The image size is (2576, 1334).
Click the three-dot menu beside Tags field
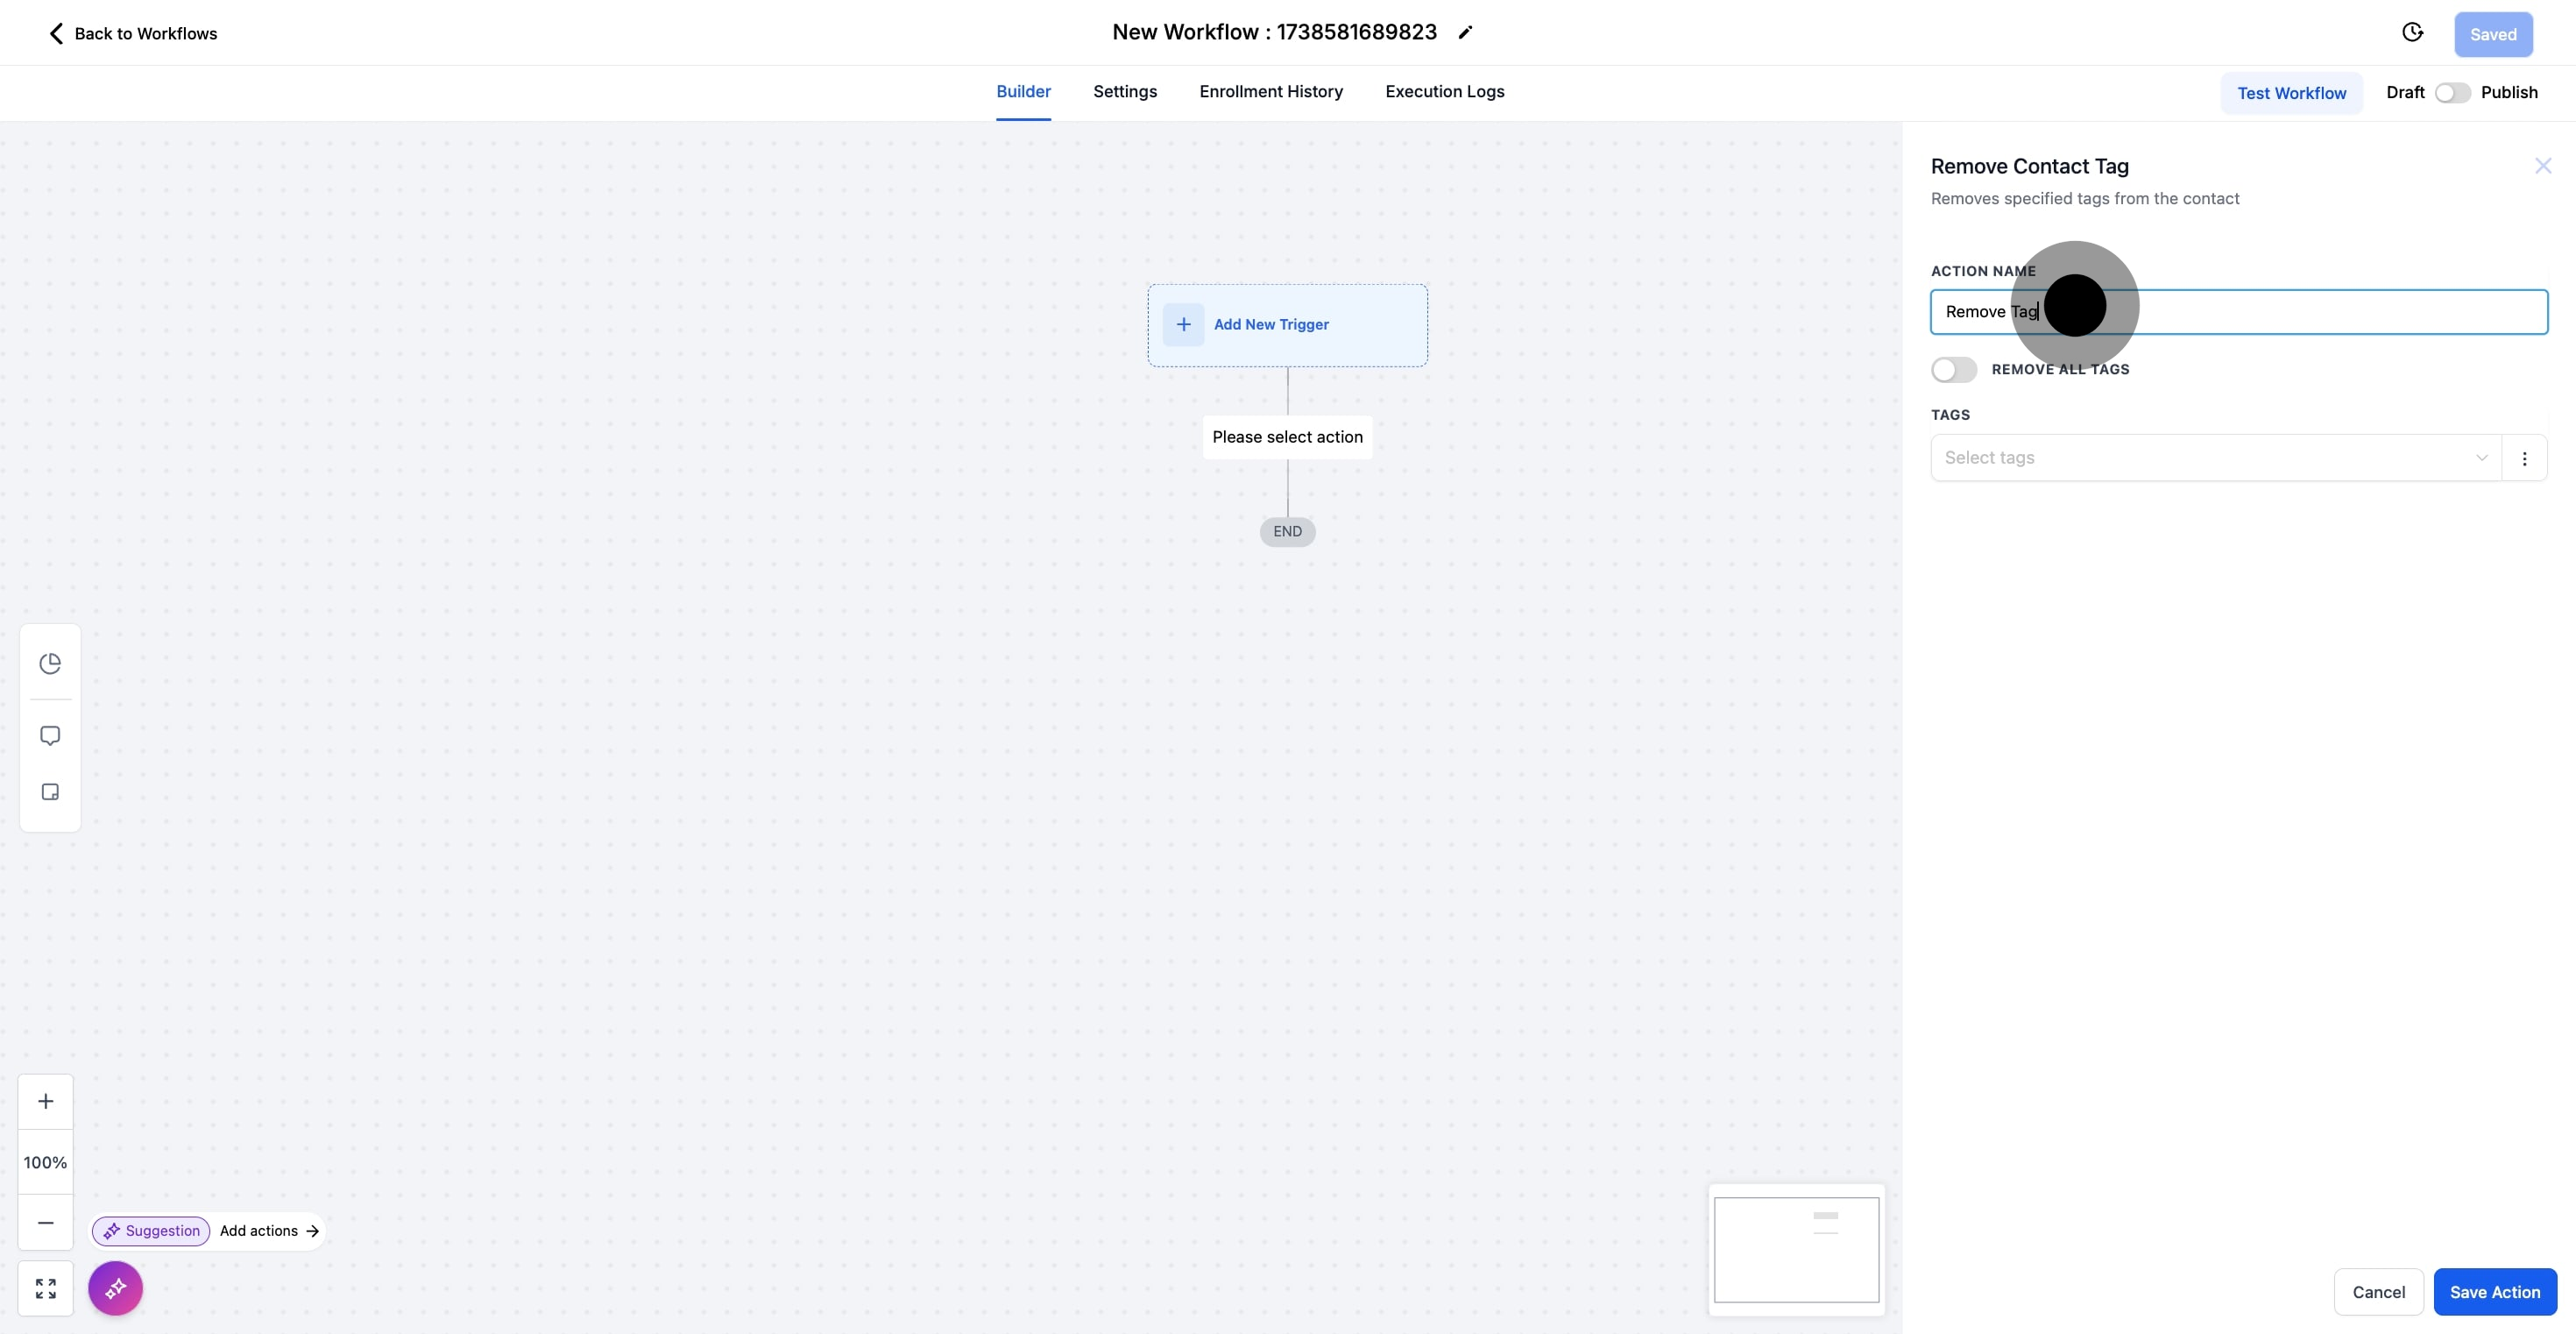pos(2524,458)
